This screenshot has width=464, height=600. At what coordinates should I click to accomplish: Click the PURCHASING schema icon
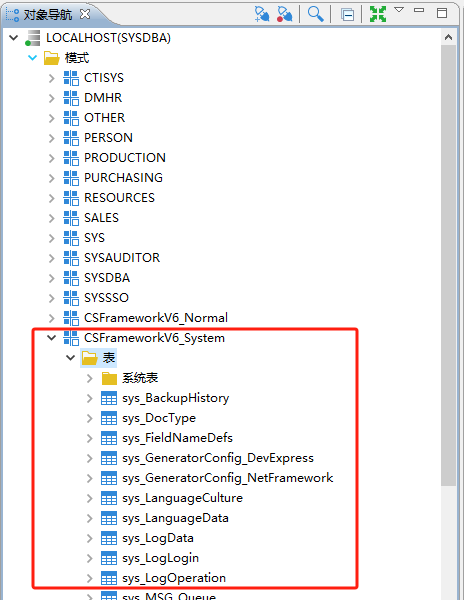71,178
